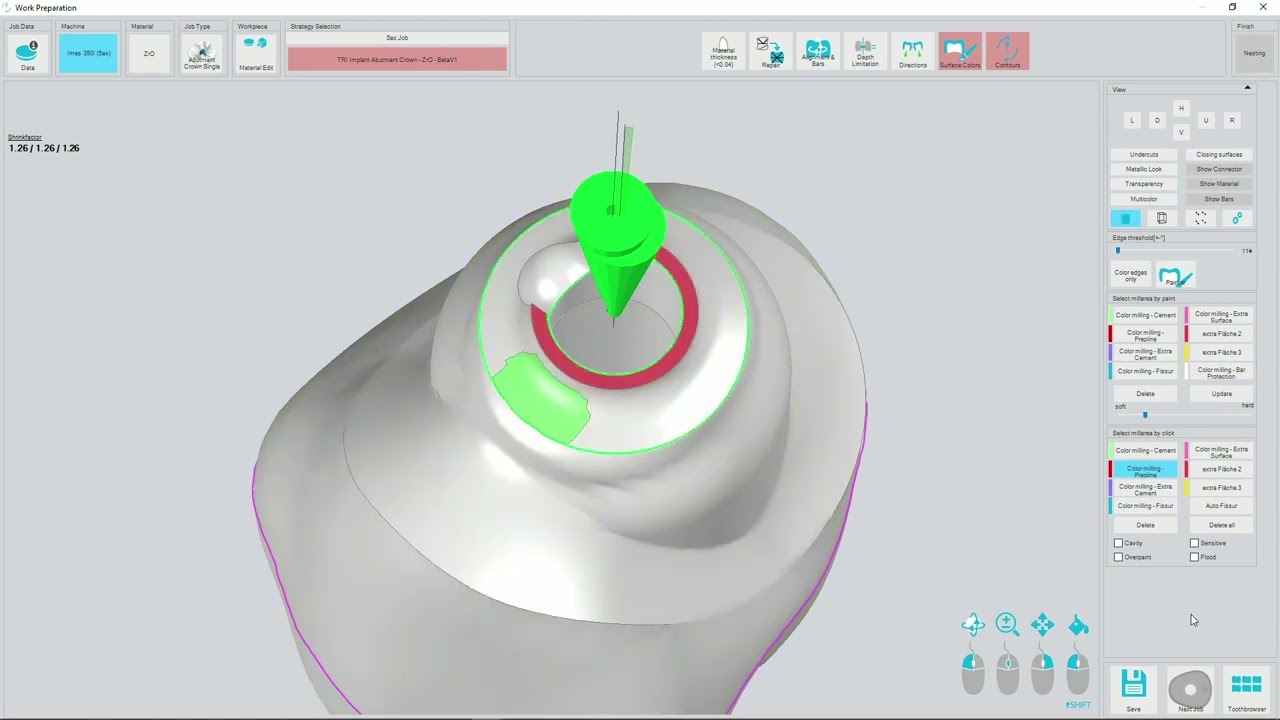
Task: Pick Color milling - Fissur paint swatch
Action: 1144,371
